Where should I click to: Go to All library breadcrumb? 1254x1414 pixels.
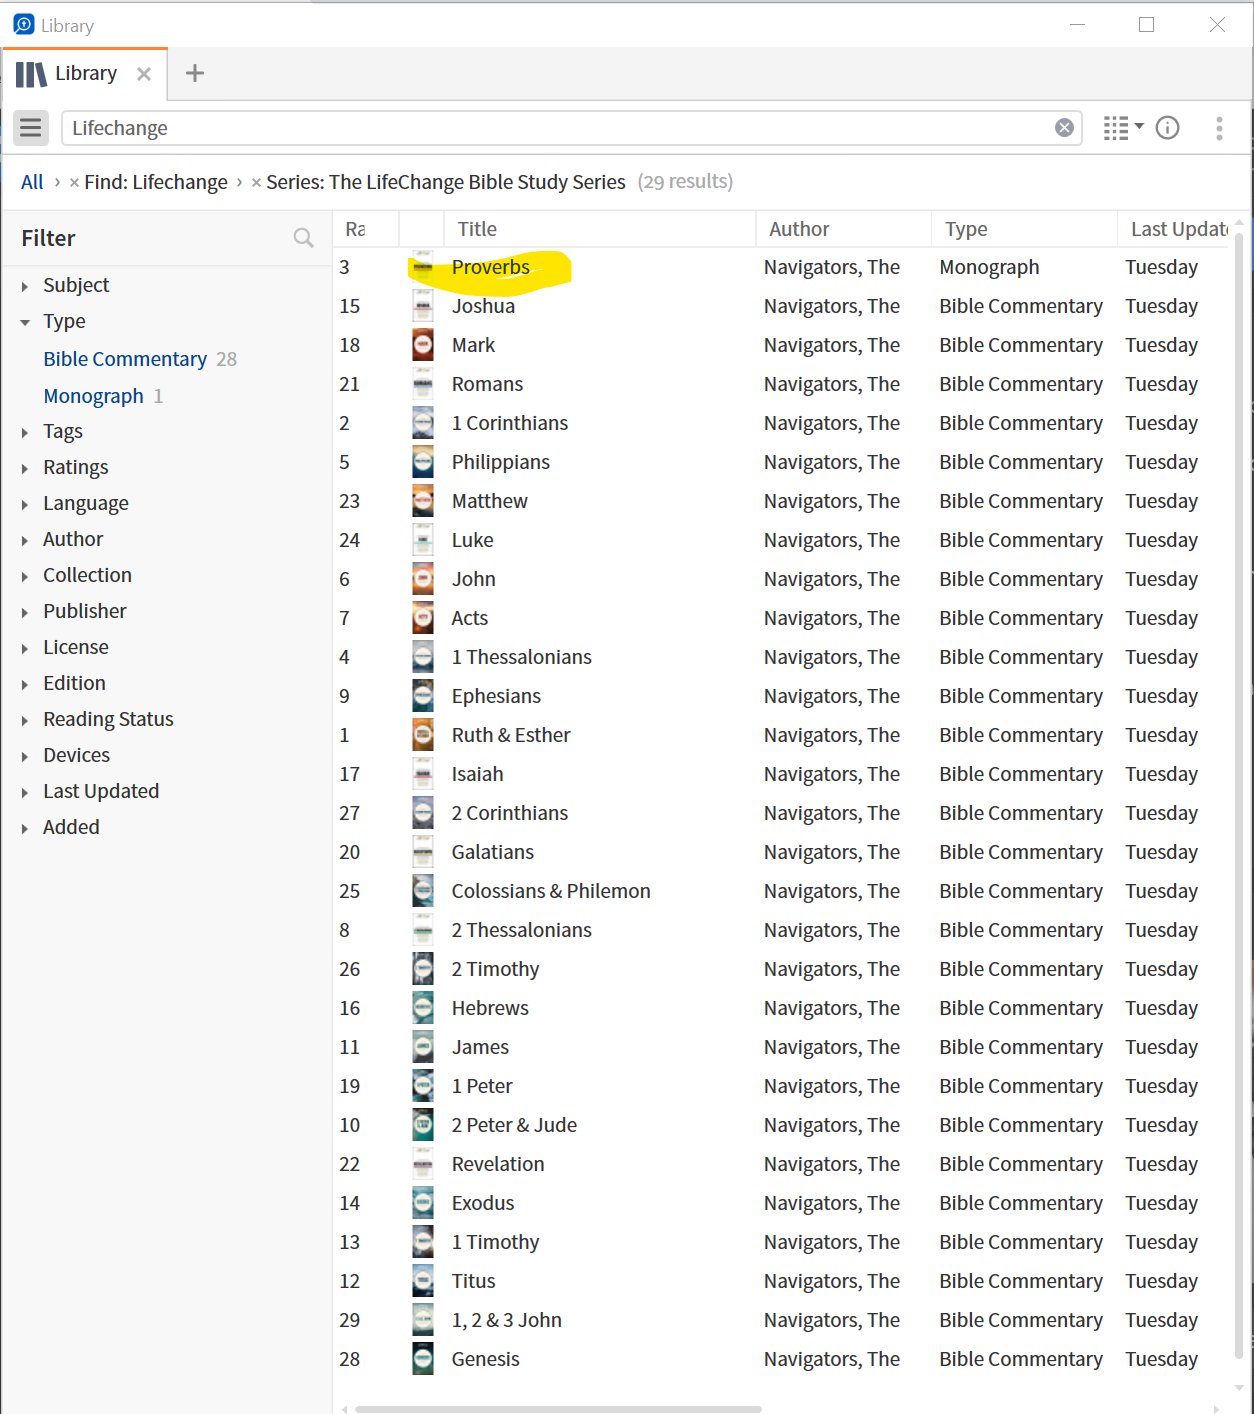[x=32, y=182]
